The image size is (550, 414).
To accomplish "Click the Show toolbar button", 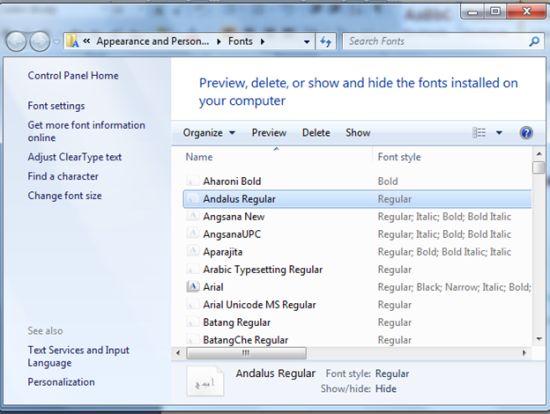I will (358, 133).
